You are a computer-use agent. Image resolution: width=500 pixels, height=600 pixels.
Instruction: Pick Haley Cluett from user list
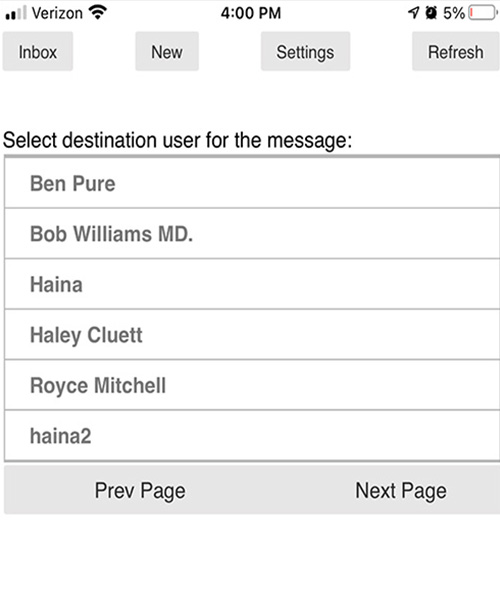(x=252, y=335)
